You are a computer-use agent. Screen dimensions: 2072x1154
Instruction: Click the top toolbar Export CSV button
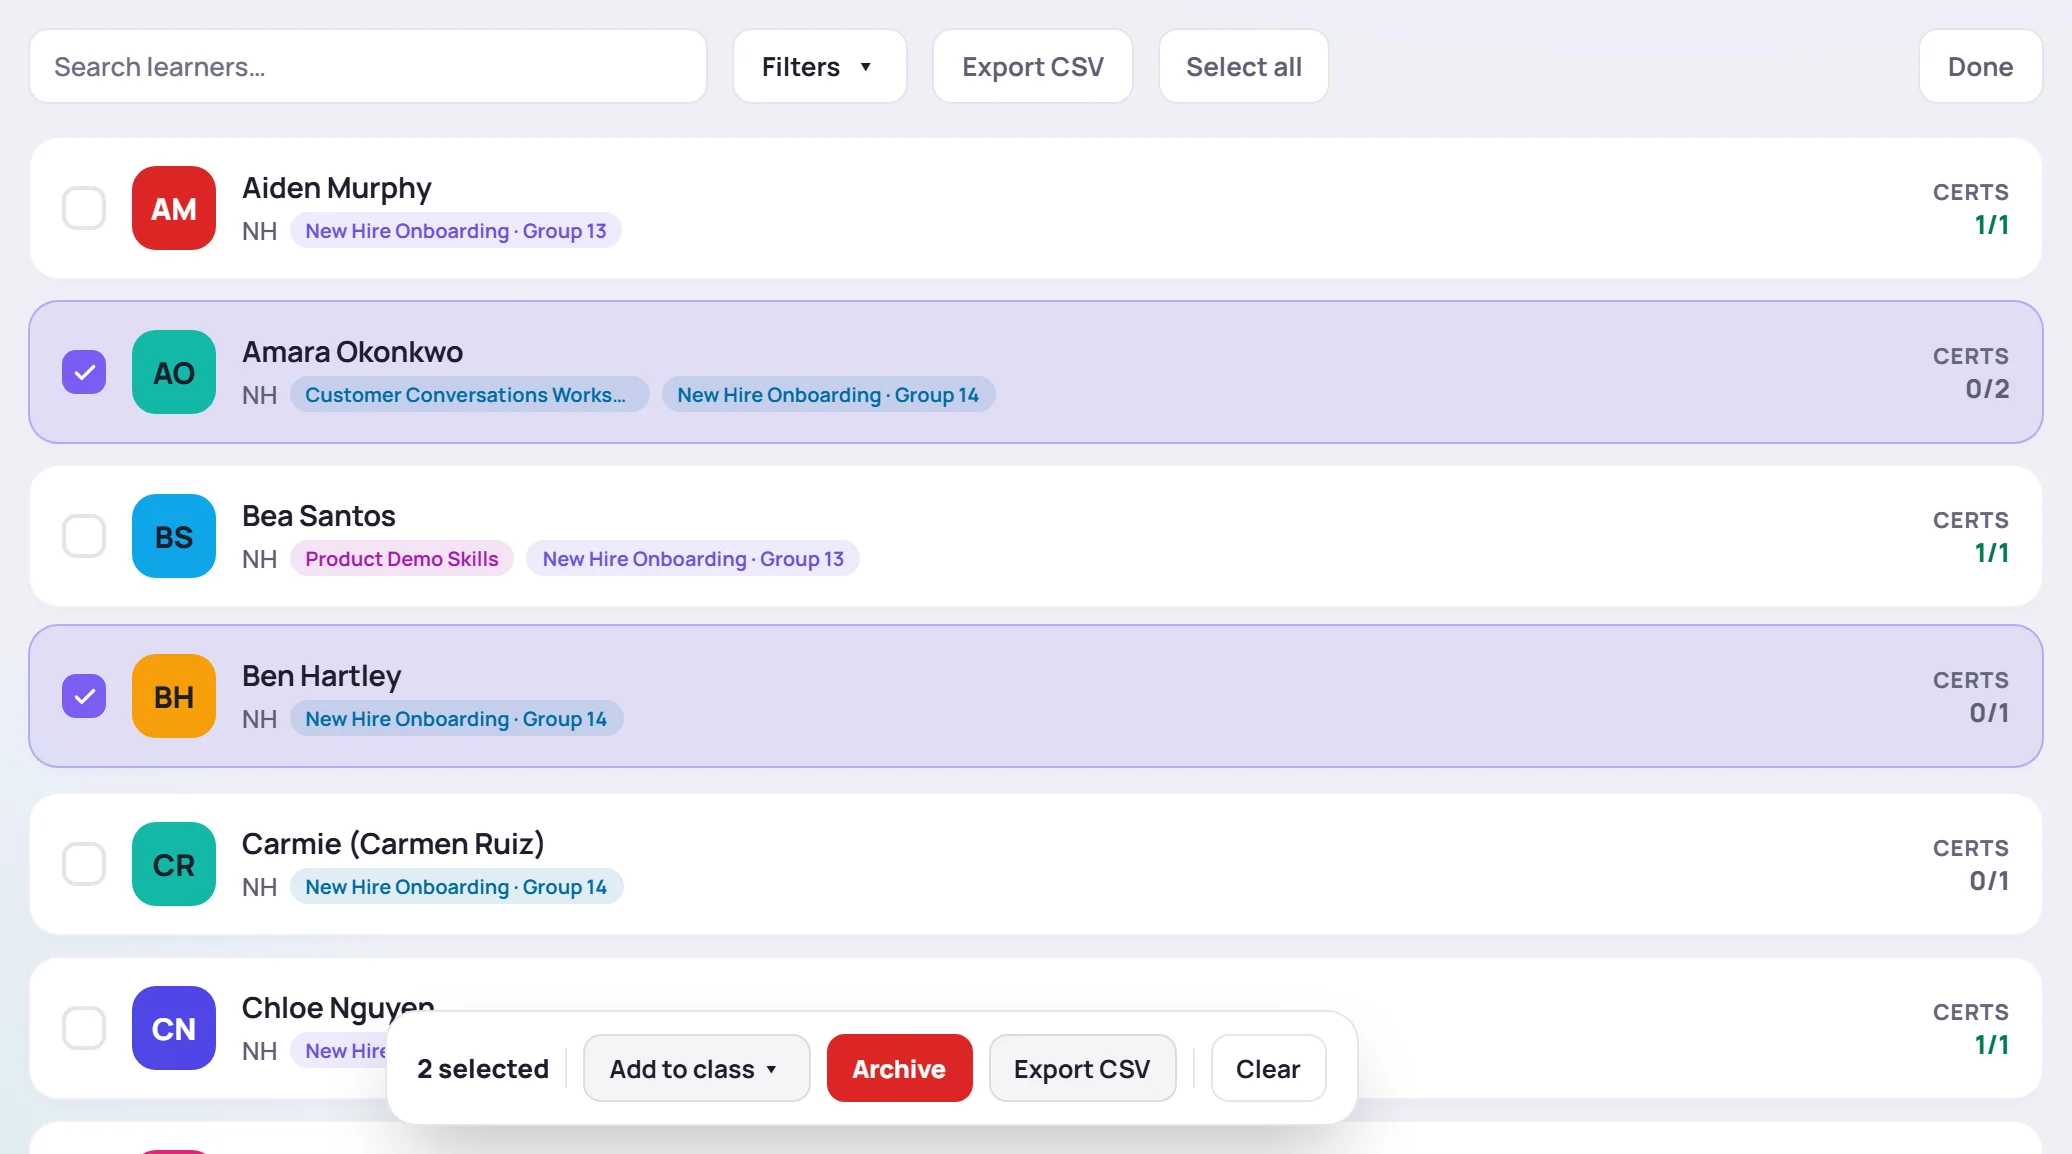pyautogui.click(x=1032, y=66)
